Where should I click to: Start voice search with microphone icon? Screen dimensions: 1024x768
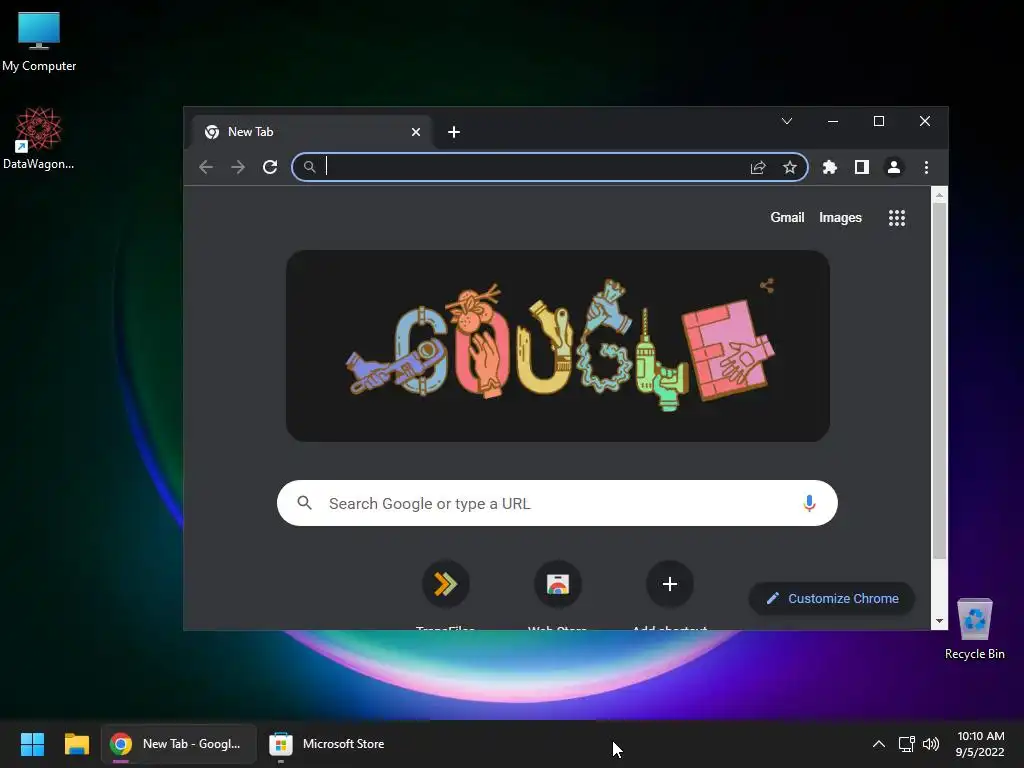pos(809,503)
